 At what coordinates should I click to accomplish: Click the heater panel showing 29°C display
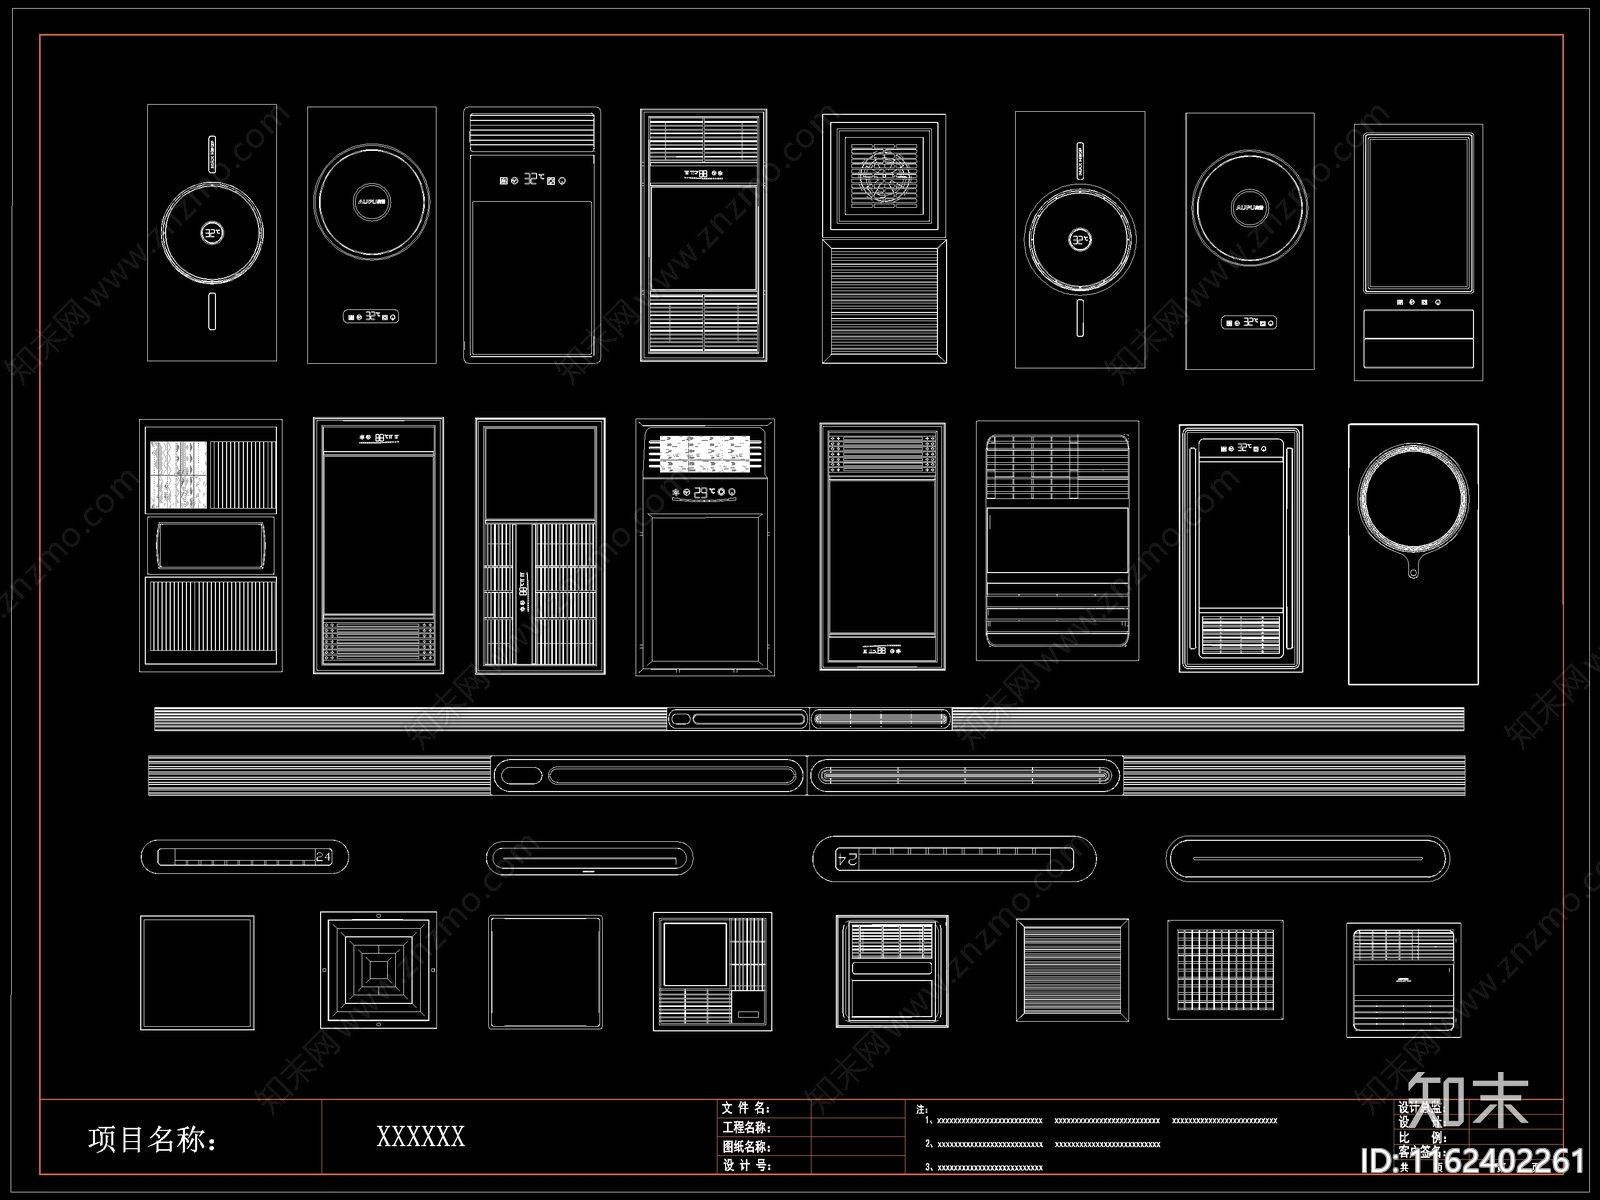tap(705, 547)
